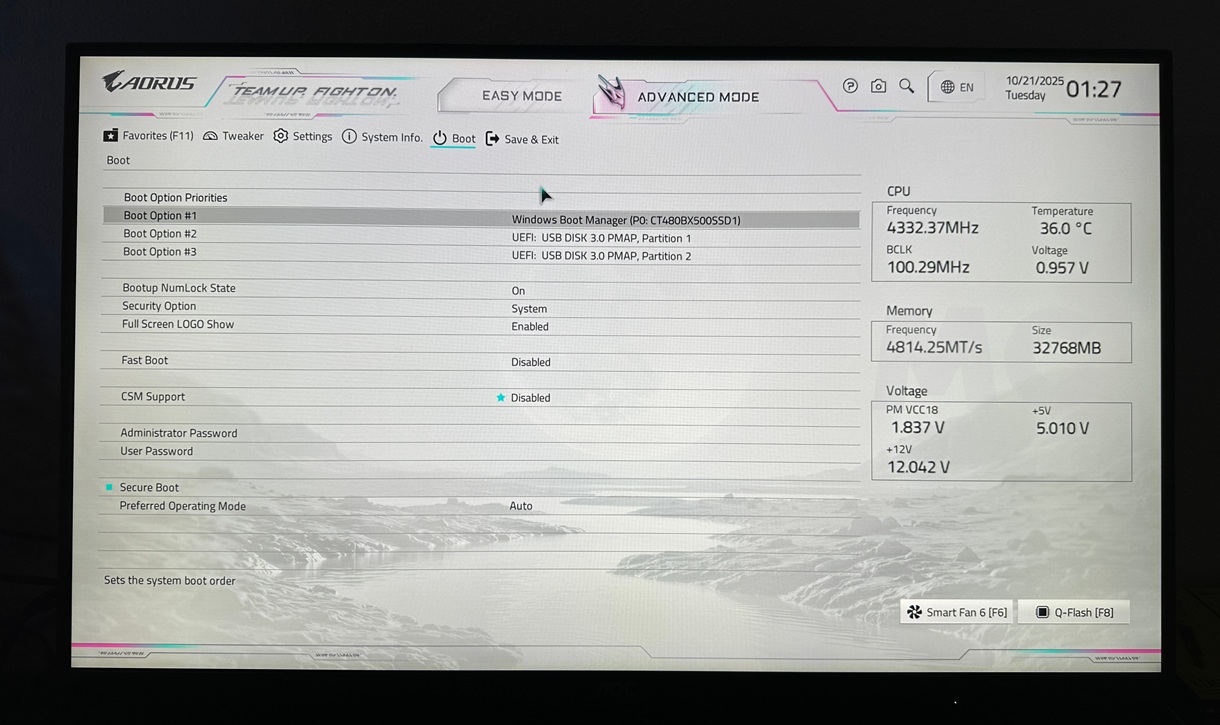Open search with the magnifier icon
1220x725 pixels.
pos(906,87)
